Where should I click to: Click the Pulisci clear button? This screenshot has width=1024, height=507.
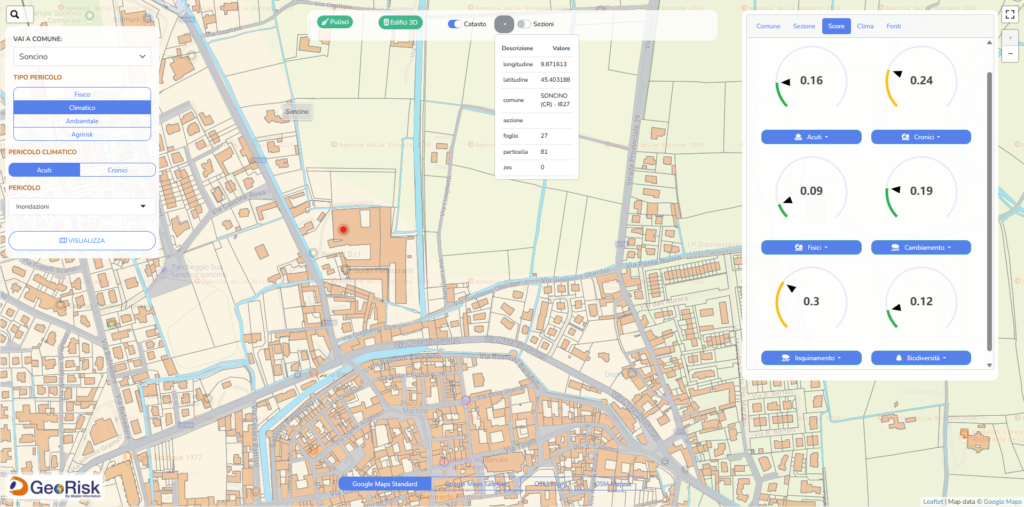click(335, 22)
